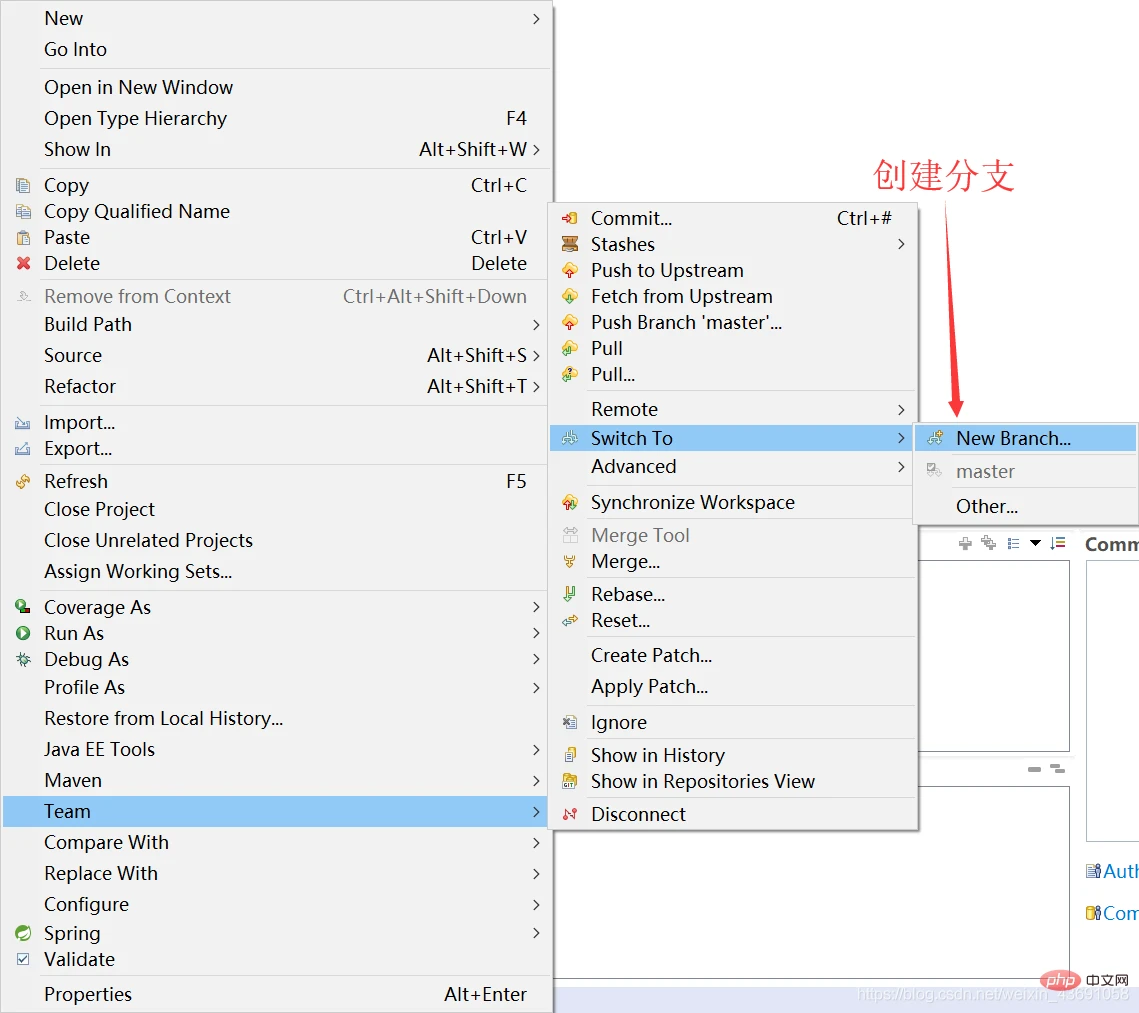Image resolution: width=1139 pixels, height=1013 pixels.
Task: Click the Stashes chest icon
Action: tap(570, 244)
